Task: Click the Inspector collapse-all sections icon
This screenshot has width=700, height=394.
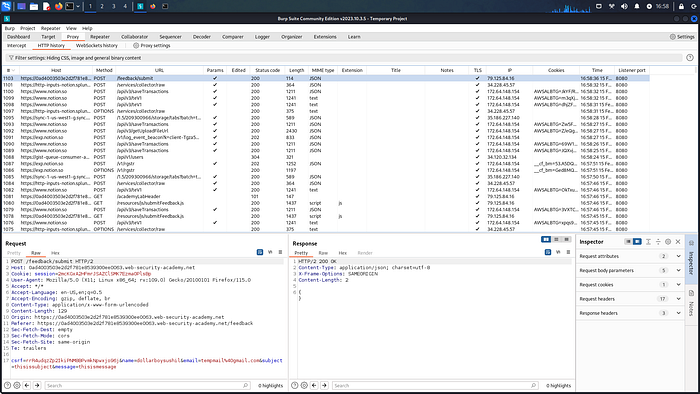Action: [658, 241]
